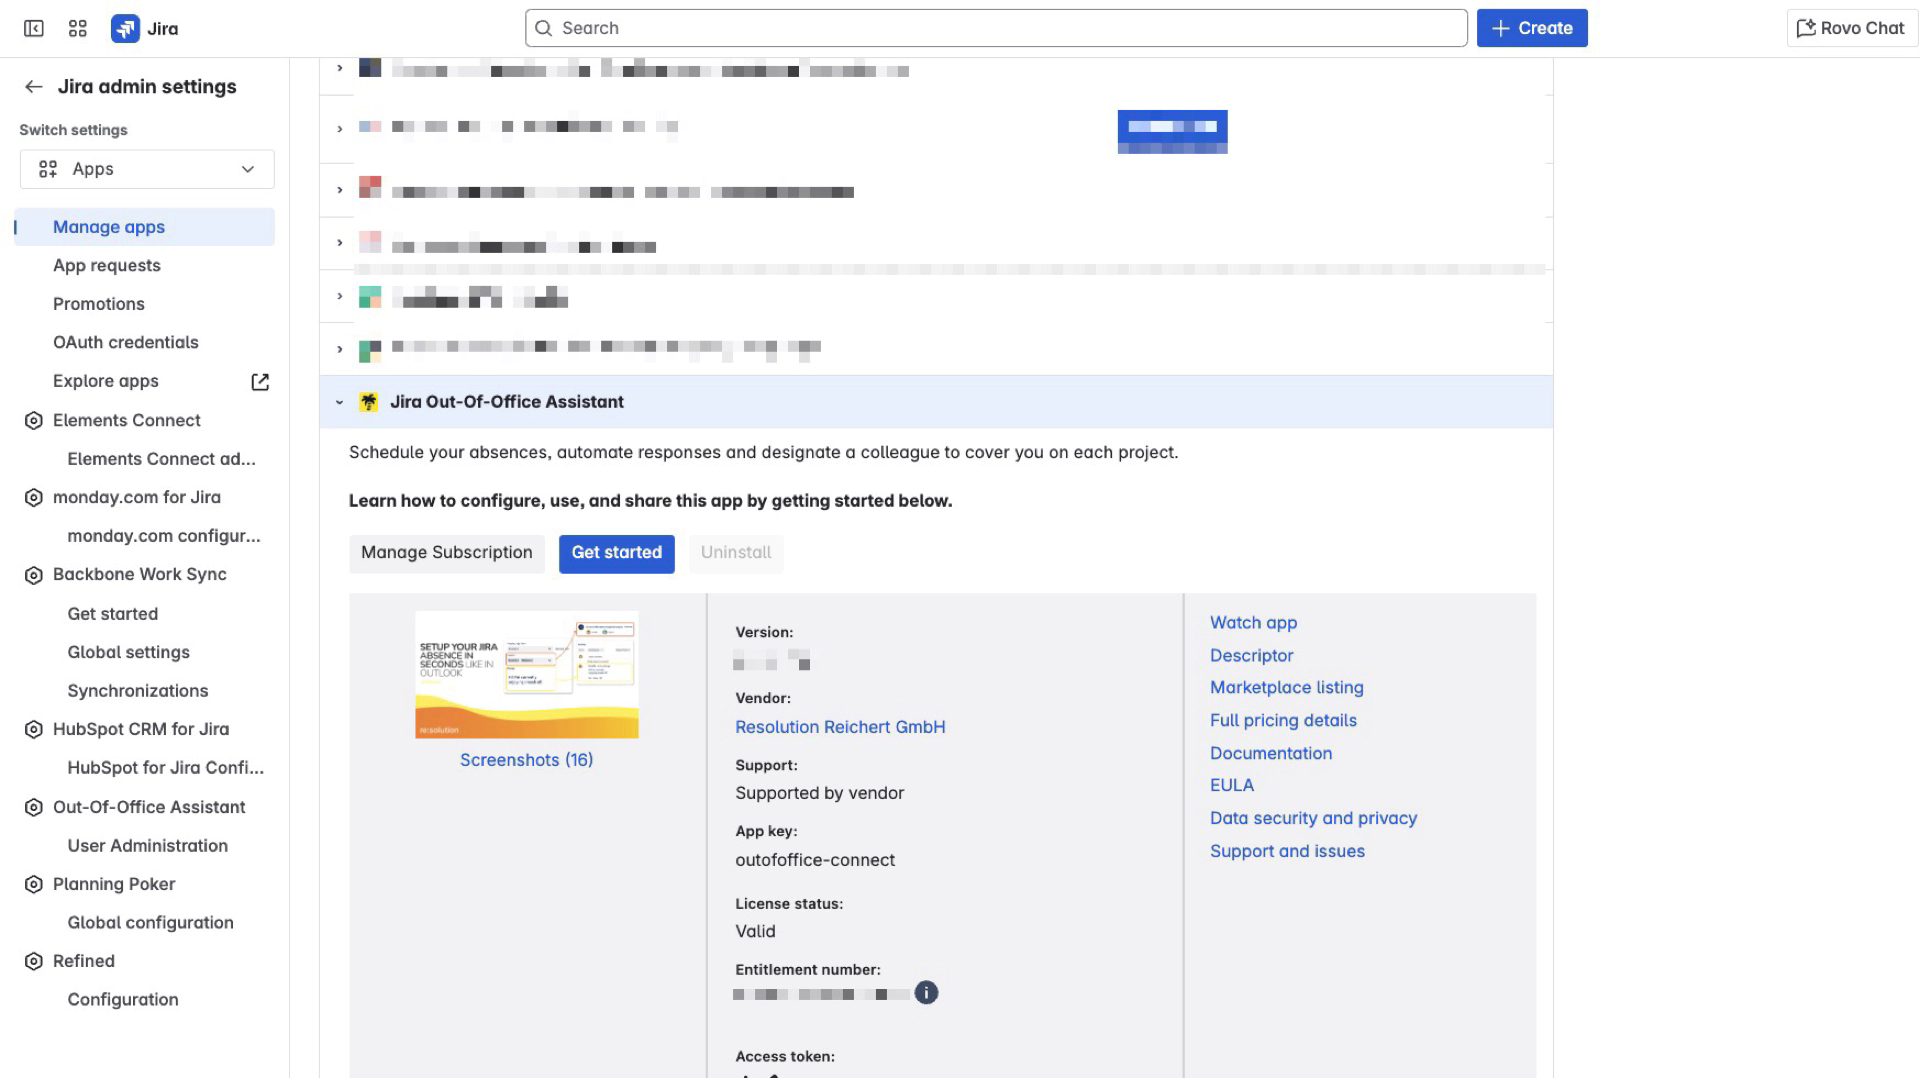Expand the first blurred app row chevron
The image size is (1920, 1078).
339,68
